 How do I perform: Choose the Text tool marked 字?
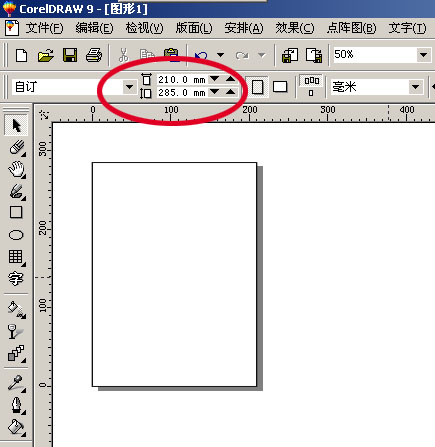(16, 278)
